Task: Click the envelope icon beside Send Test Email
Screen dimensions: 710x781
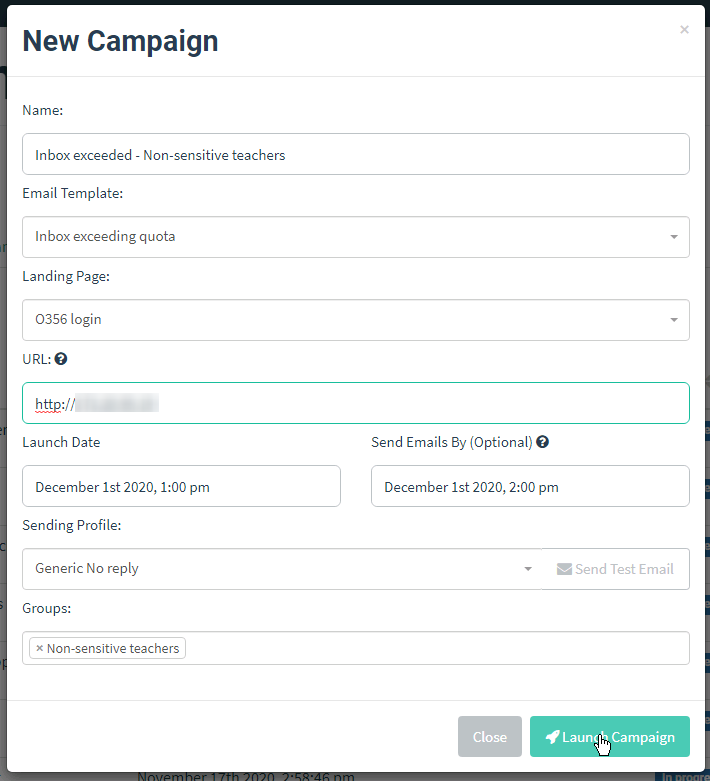Action: tap(564, 569)
